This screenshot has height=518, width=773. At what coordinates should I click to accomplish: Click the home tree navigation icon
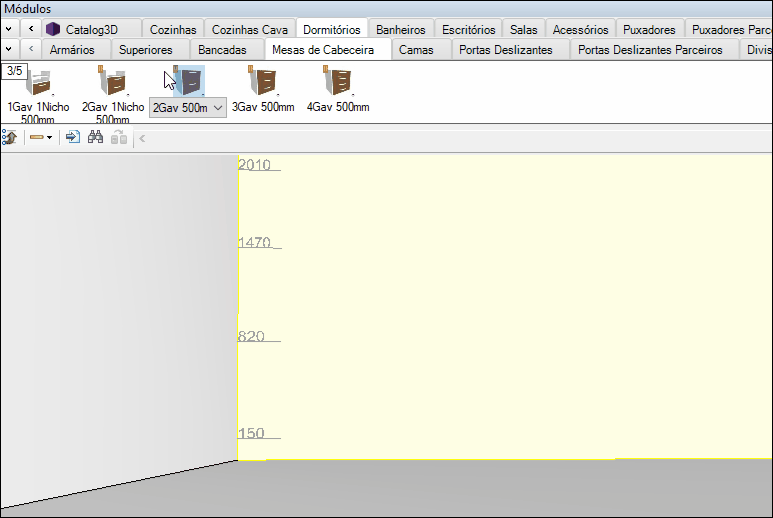point(10,138)
